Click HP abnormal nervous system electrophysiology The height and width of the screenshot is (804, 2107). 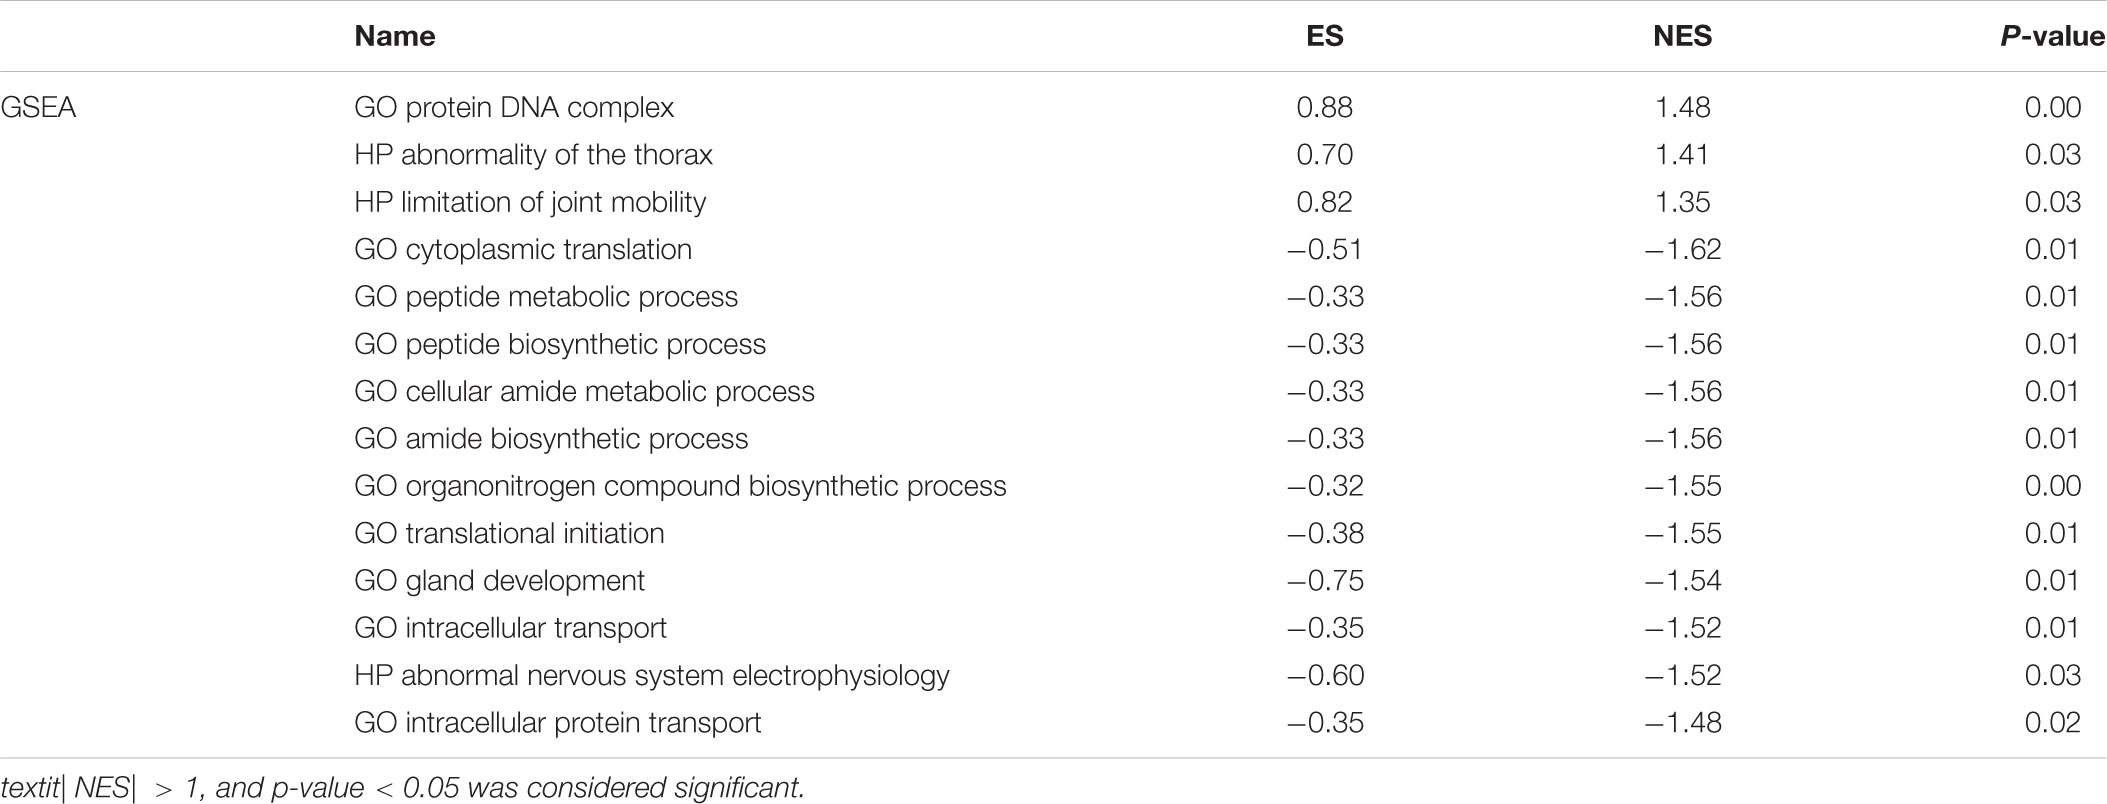[652, 675]
